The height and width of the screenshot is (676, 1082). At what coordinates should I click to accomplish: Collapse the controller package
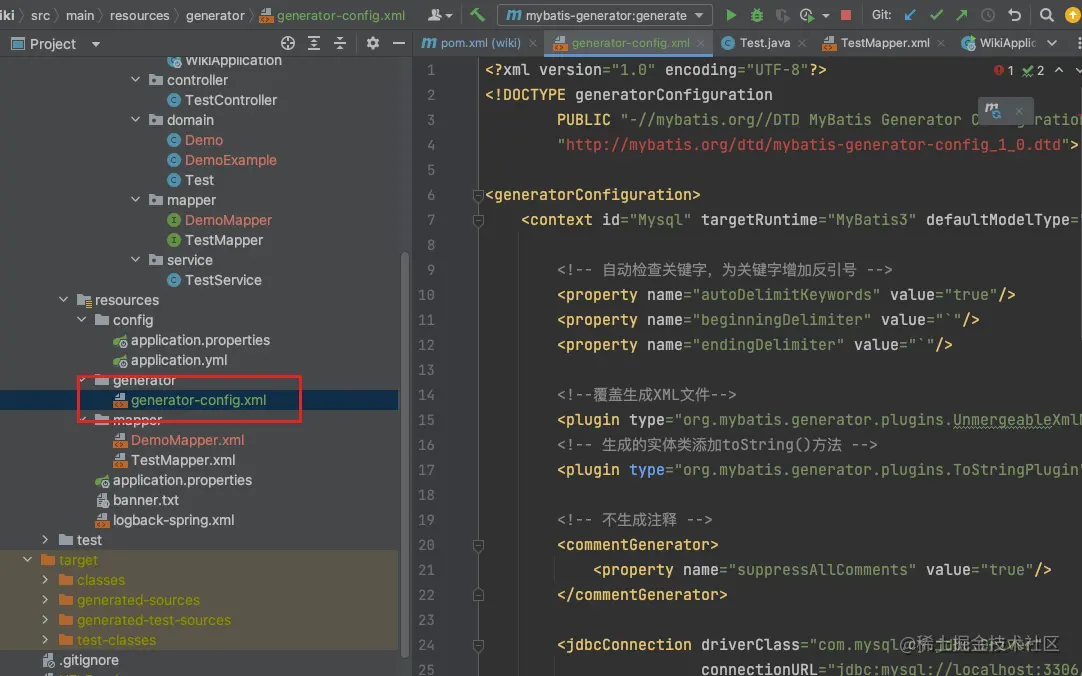click(136, 80)
